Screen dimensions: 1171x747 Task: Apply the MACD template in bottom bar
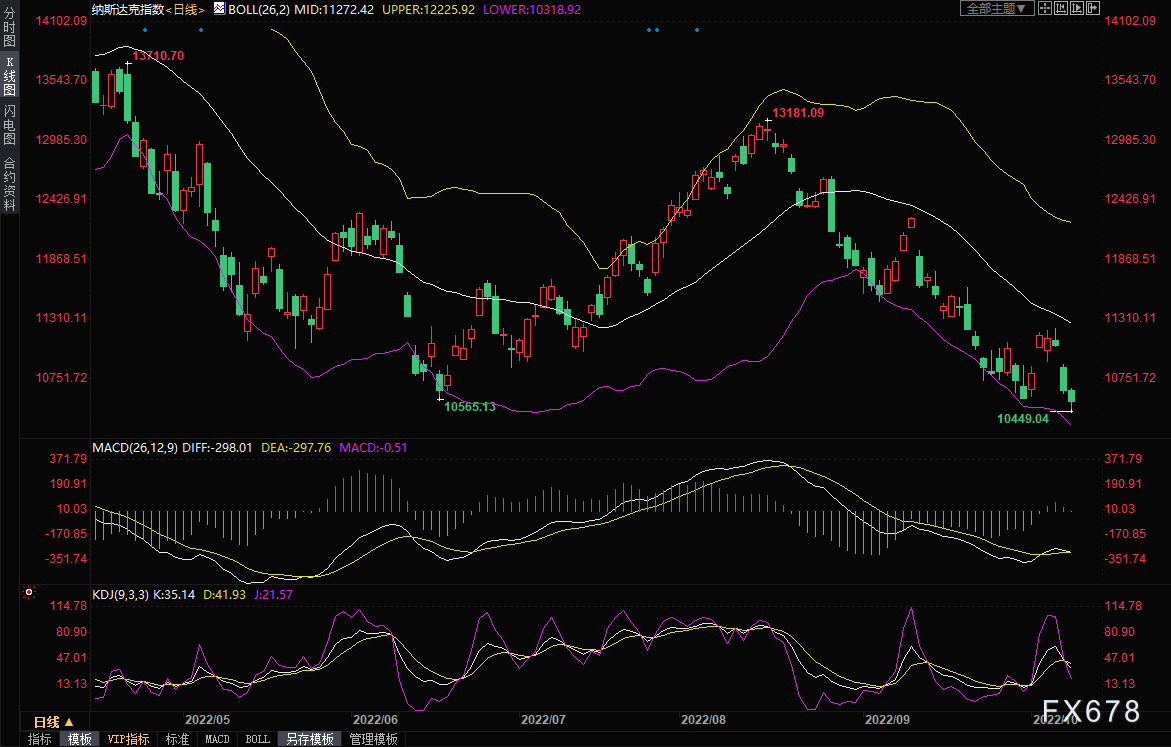coord(217,739)
